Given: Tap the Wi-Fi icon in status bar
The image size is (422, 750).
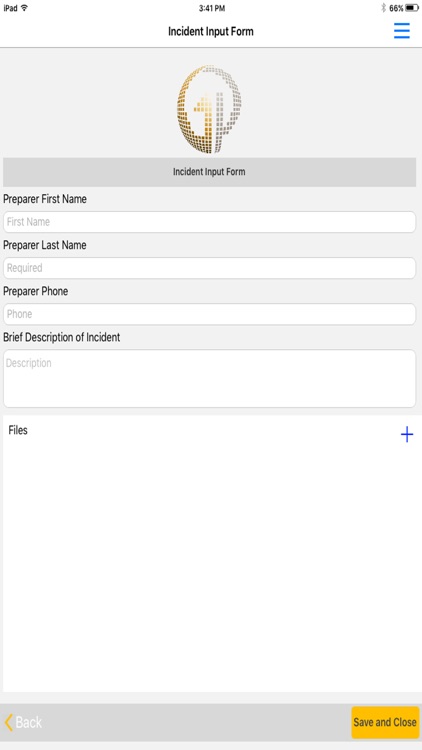Looking at the screenshot, I should (x=24, y=8).
